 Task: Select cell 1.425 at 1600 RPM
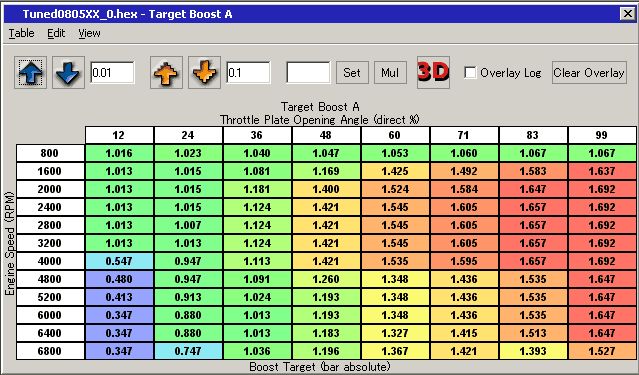pos(395,171)
